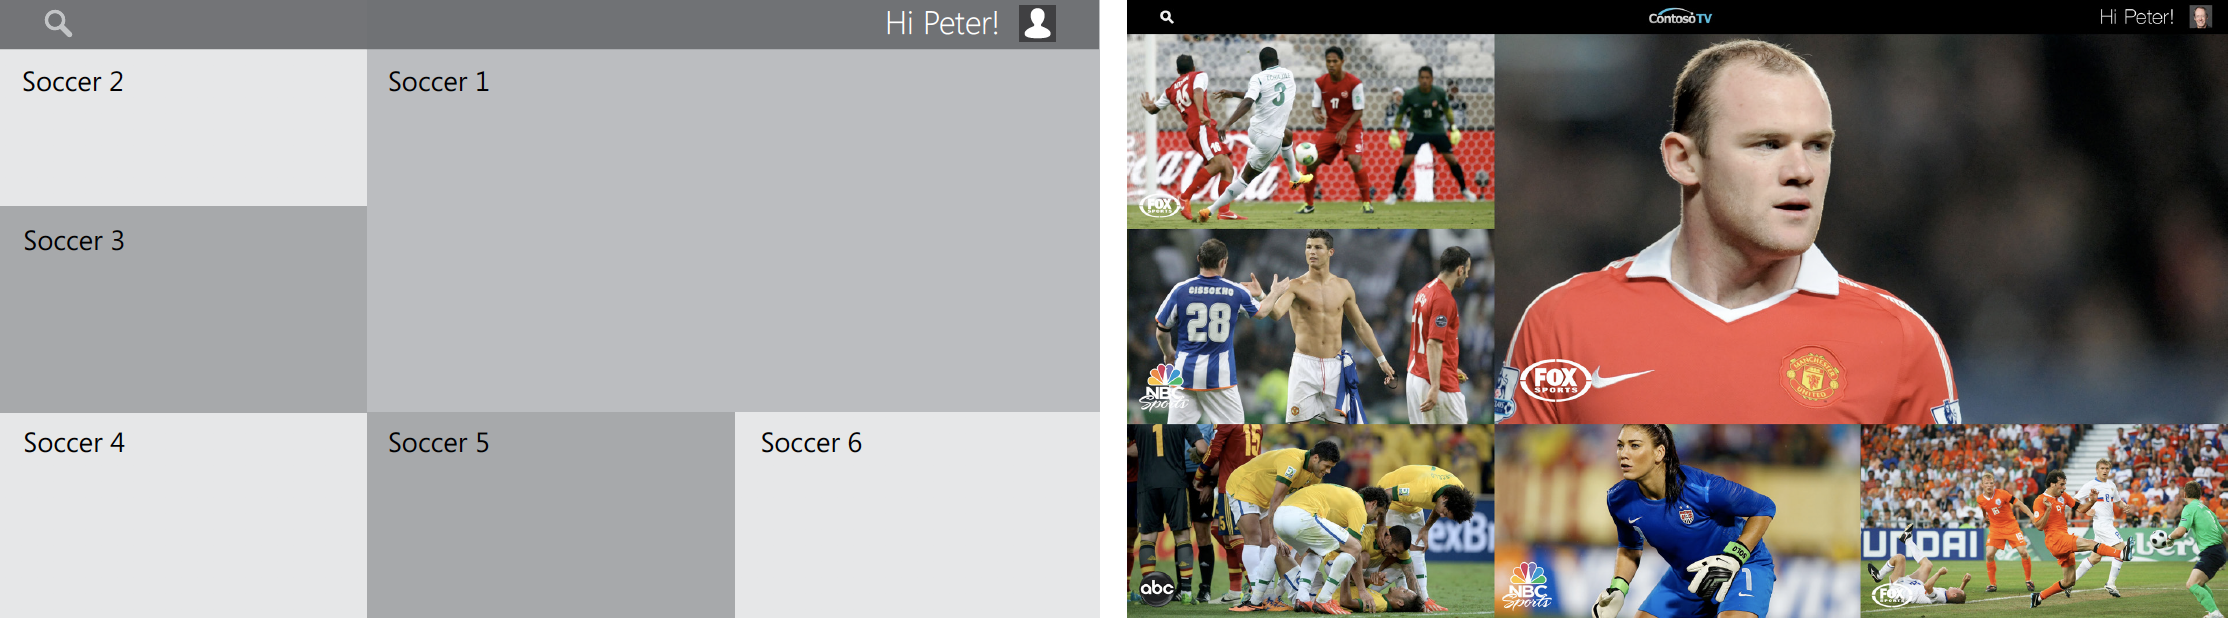2228x618 pixels.
Task: Click the search icon in the wireframe header
Action: (58, 23)
